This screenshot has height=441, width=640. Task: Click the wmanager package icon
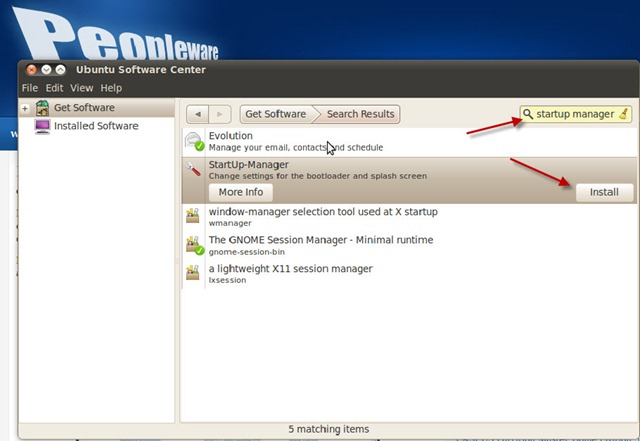tap(193, 216)
